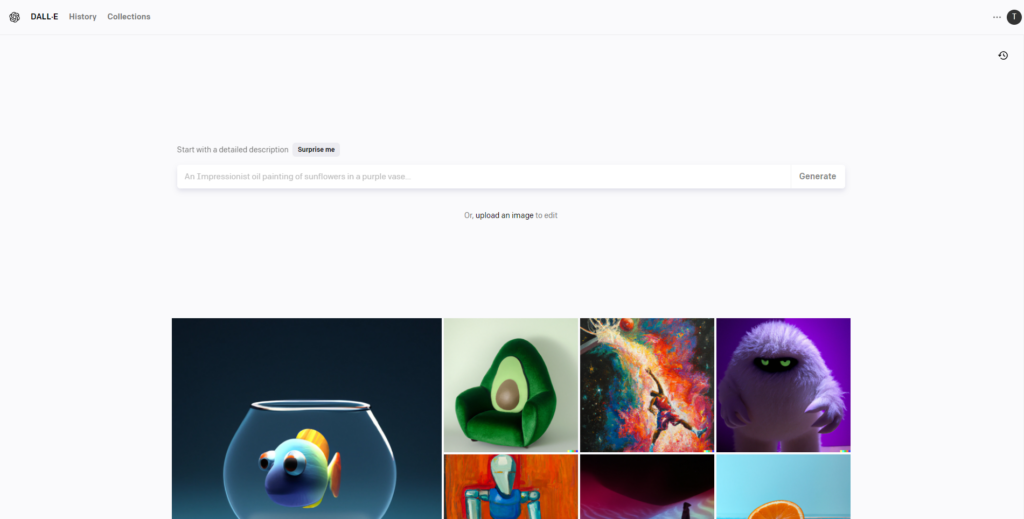Open the robot painting on orange background
1024x519 pixels.
(511, 487)
